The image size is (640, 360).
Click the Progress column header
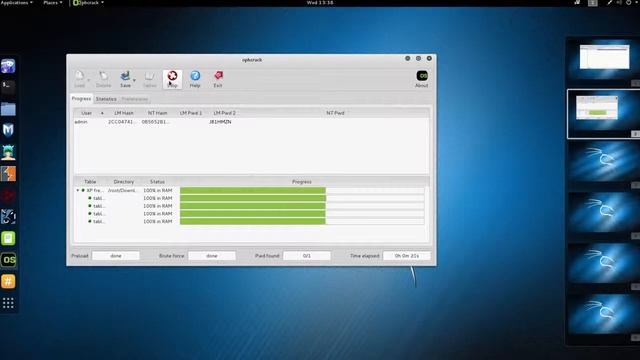coord(302,182)
